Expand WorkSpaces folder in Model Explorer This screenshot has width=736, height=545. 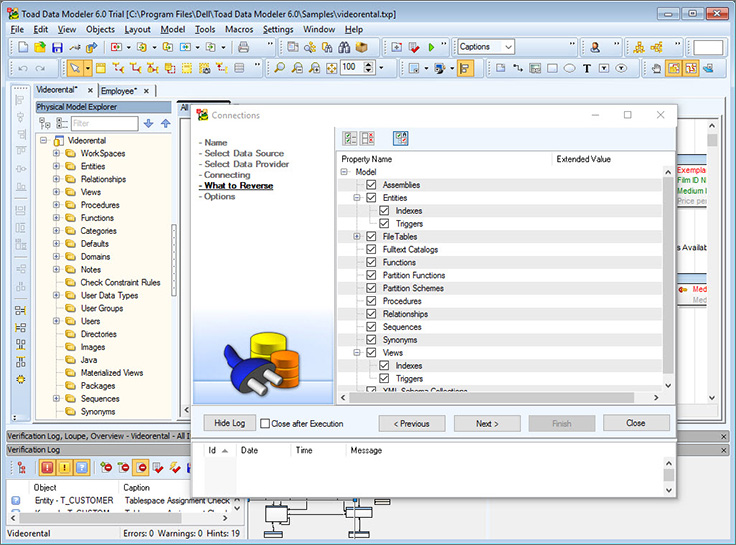(56, 153)
